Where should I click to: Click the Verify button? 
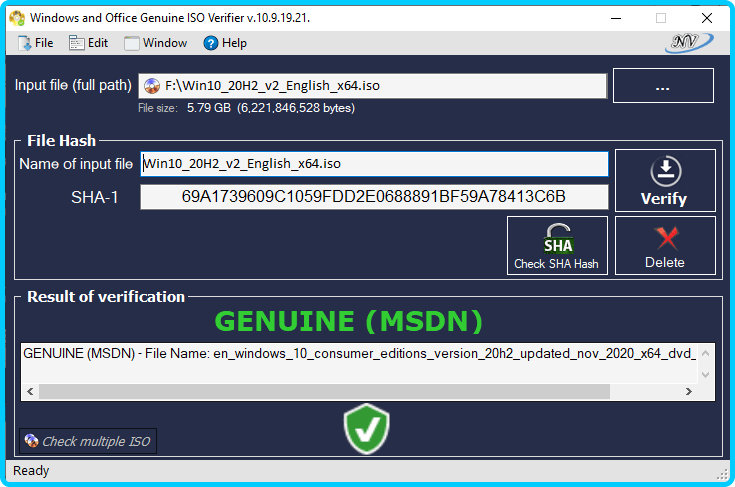(665, 181)
